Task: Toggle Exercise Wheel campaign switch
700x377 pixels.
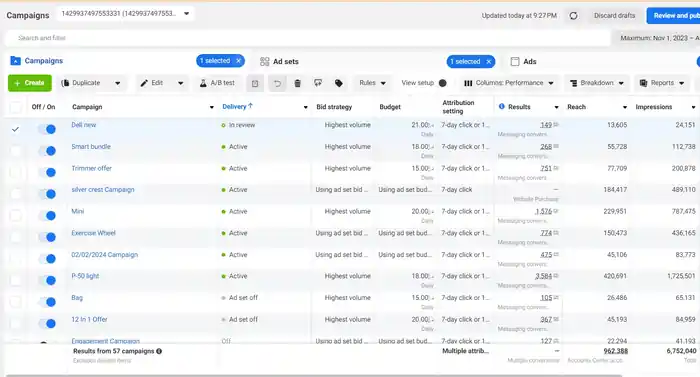Action: (x=47, y=237)
